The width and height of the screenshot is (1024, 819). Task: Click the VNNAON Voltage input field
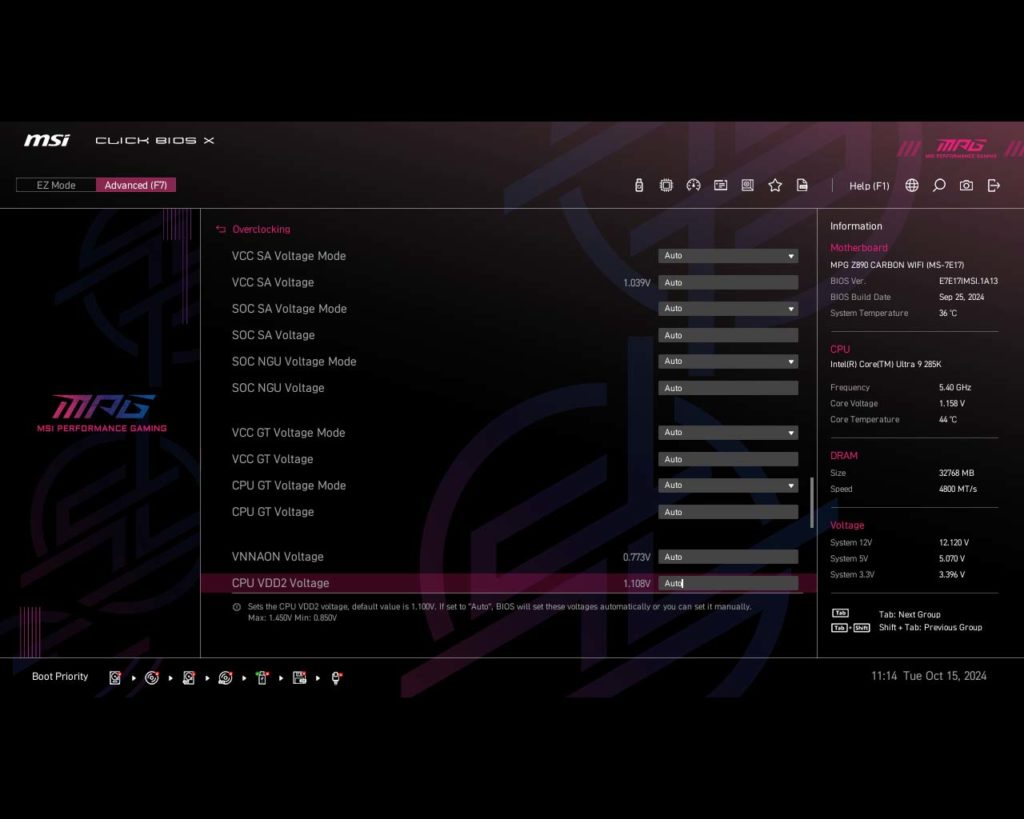[728, 557]
